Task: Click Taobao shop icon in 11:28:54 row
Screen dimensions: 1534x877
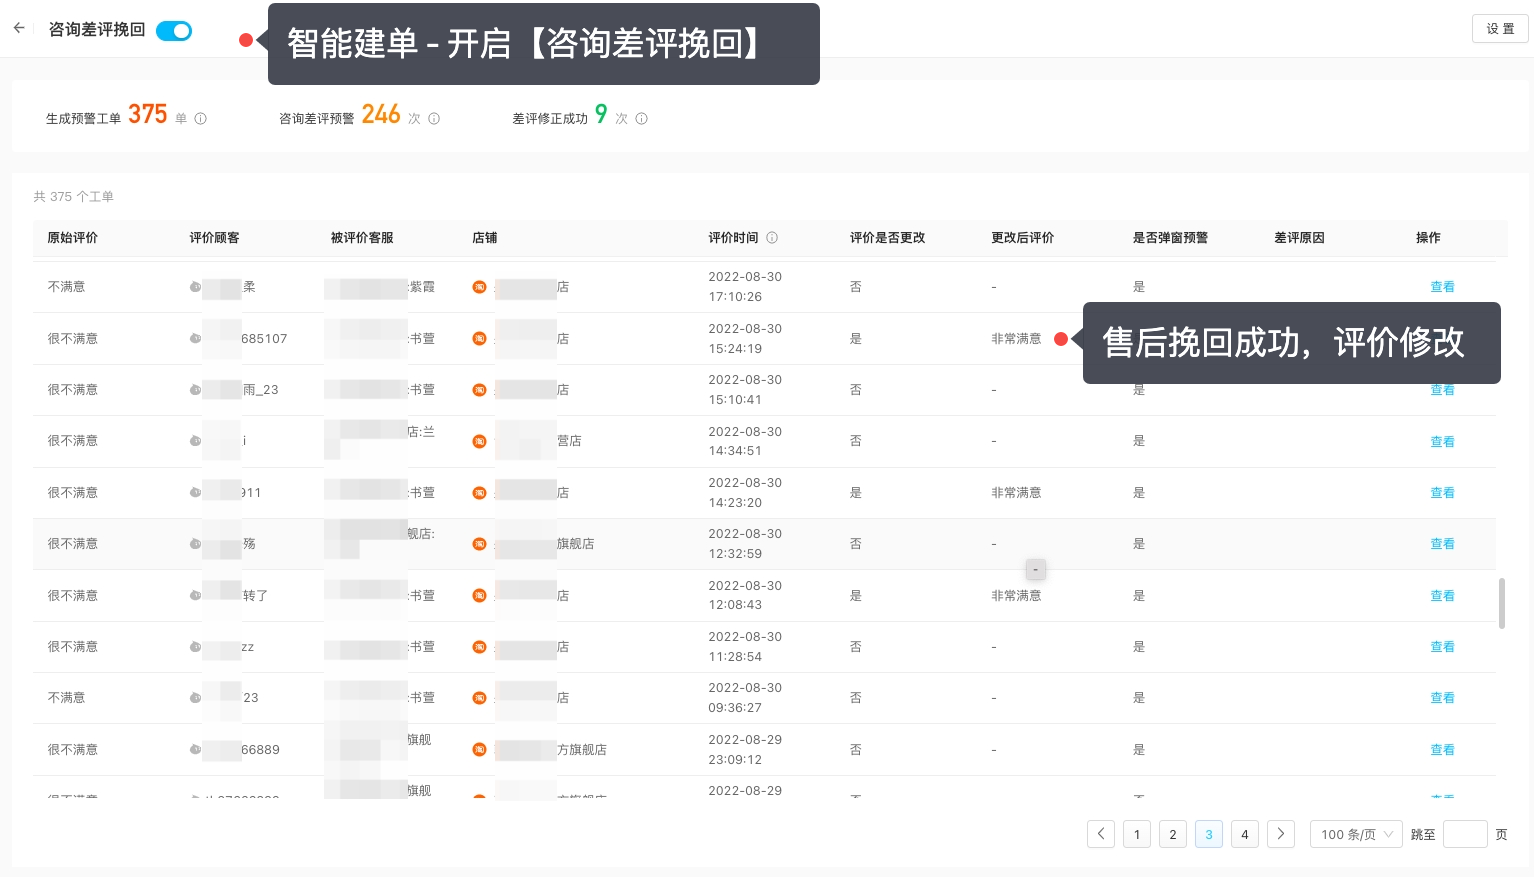Action: (480, 647)
